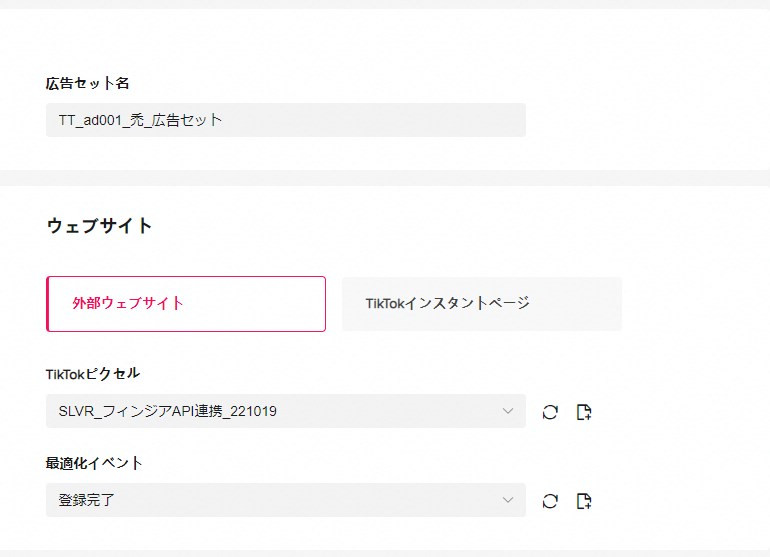The height and width of the screenshot is (557, 770).
Task: Click the 最適化イベント field label
Action: point(95,463)
